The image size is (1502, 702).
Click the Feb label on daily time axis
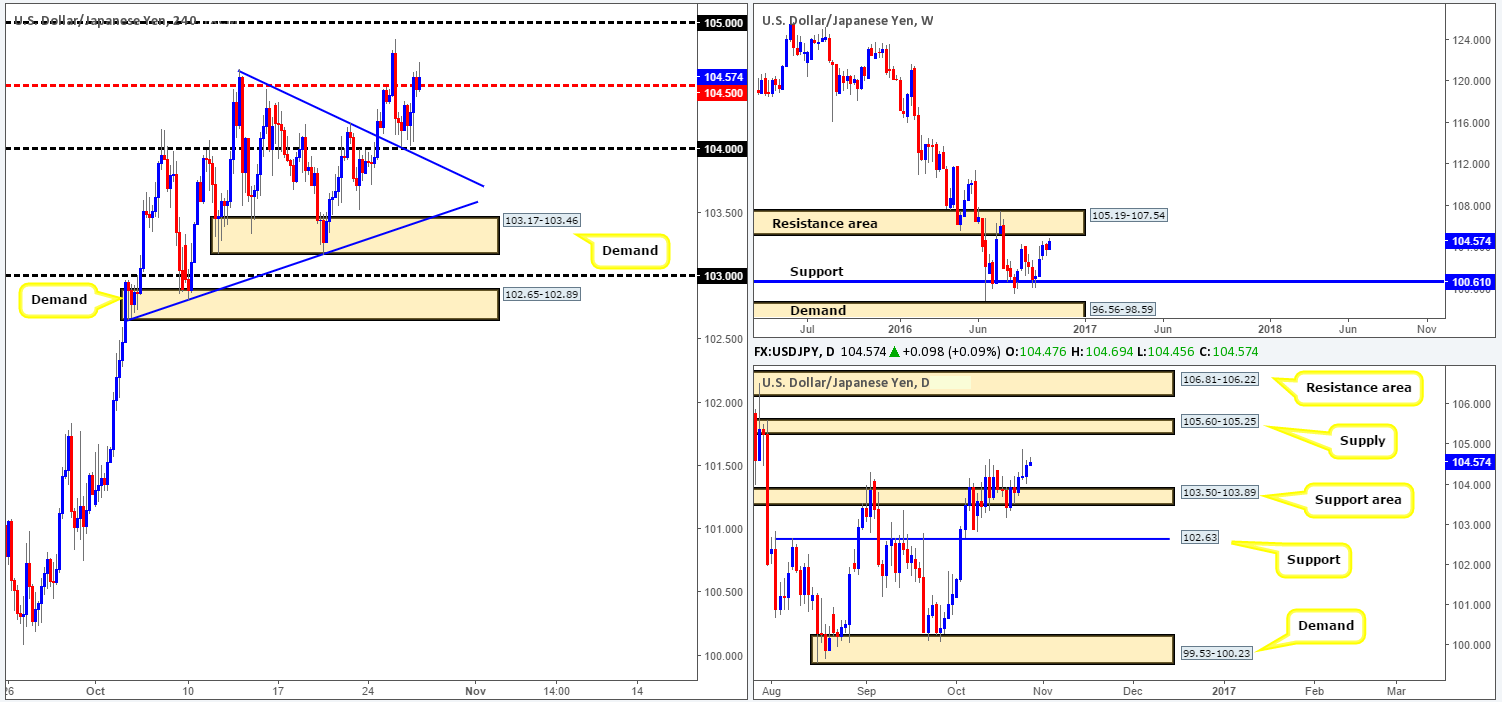pyautogui.click(x=1313, y=690)
